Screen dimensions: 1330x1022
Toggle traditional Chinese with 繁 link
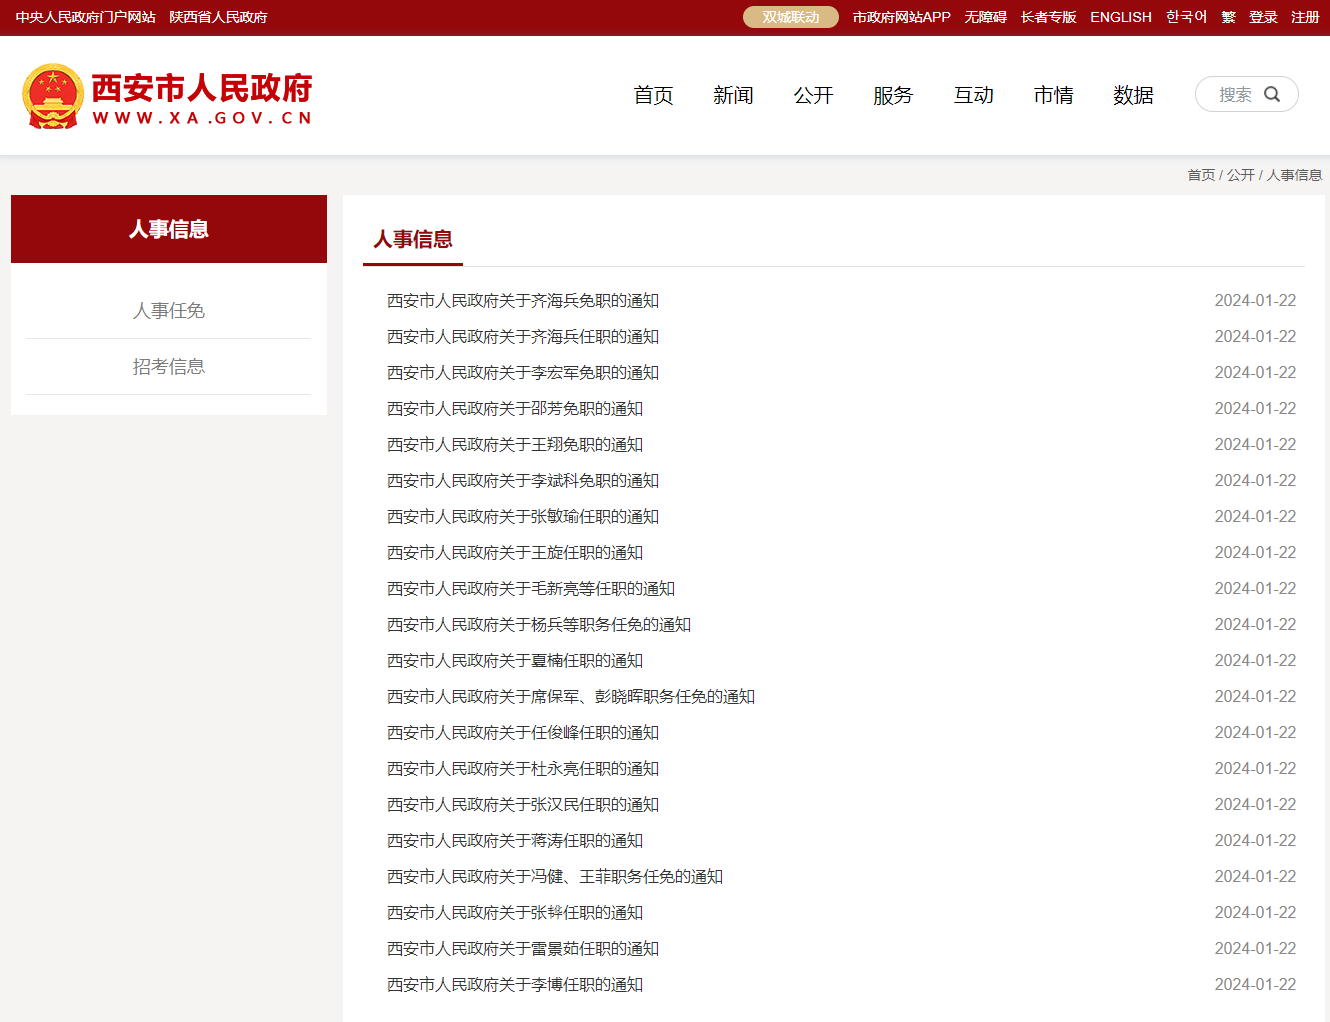pos(1228,17)
